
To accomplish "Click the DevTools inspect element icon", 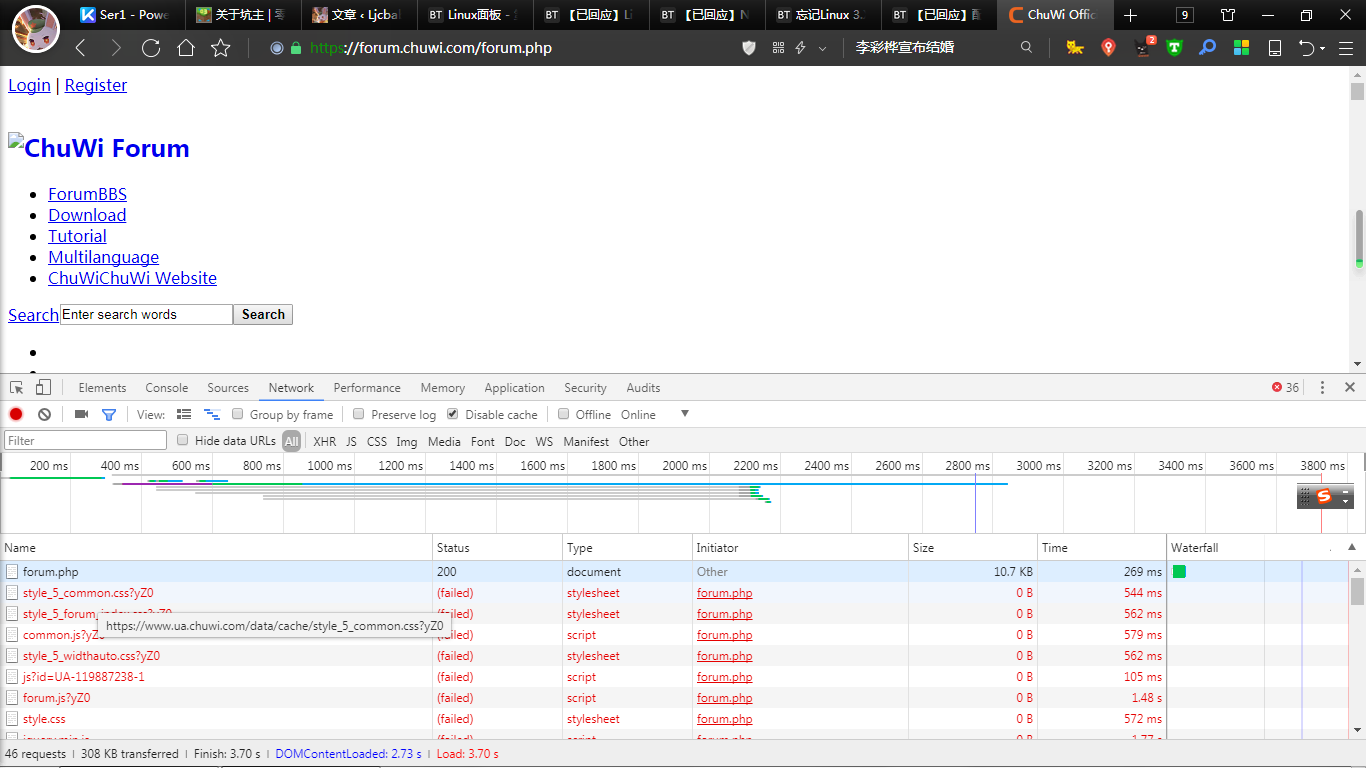I will tap(17, 388).
